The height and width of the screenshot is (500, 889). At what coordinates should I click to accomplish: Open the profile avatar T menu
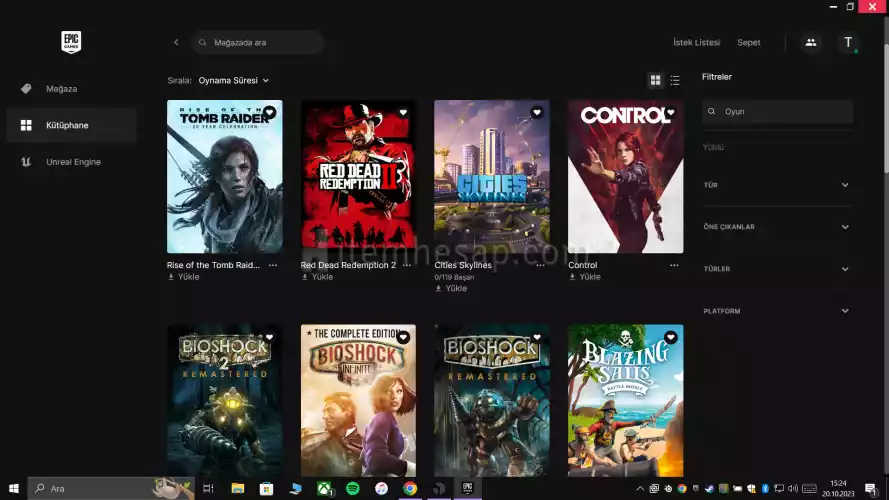[x=848, y=42]
